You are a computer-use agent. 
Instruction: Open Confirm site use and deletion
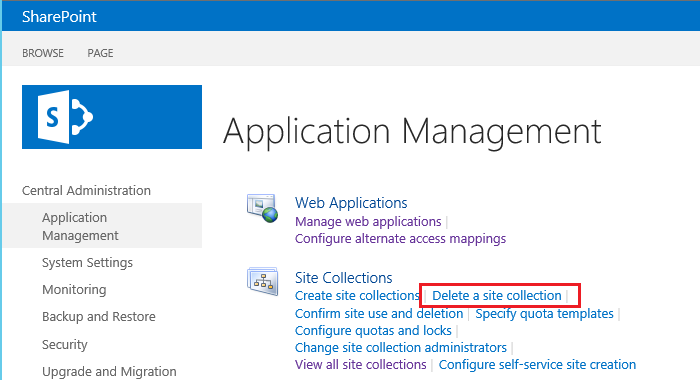pos(379,313)
